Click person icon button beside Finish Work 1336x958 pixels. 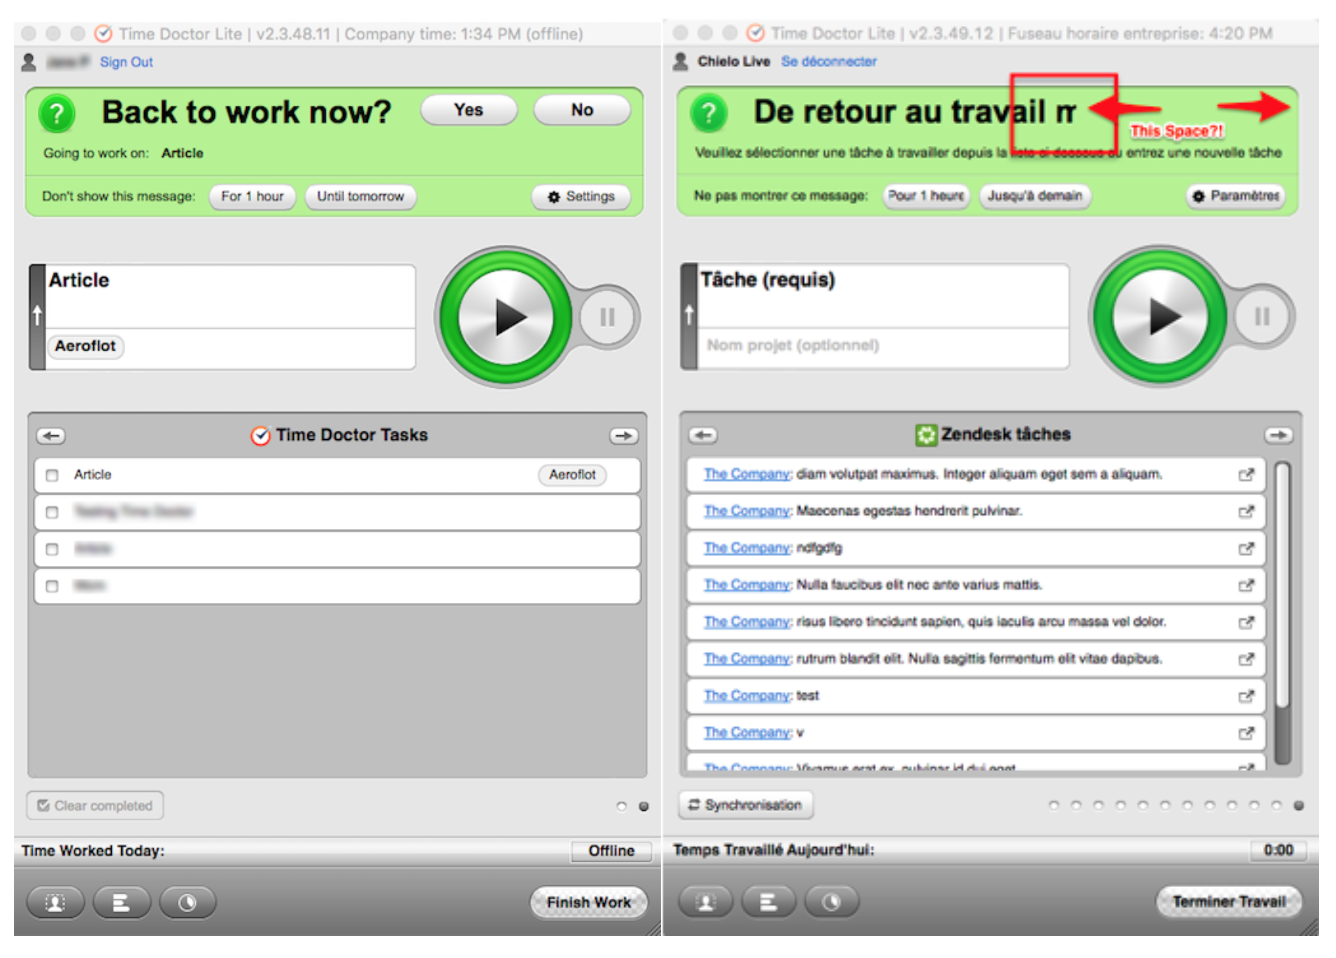pos(56,903)
